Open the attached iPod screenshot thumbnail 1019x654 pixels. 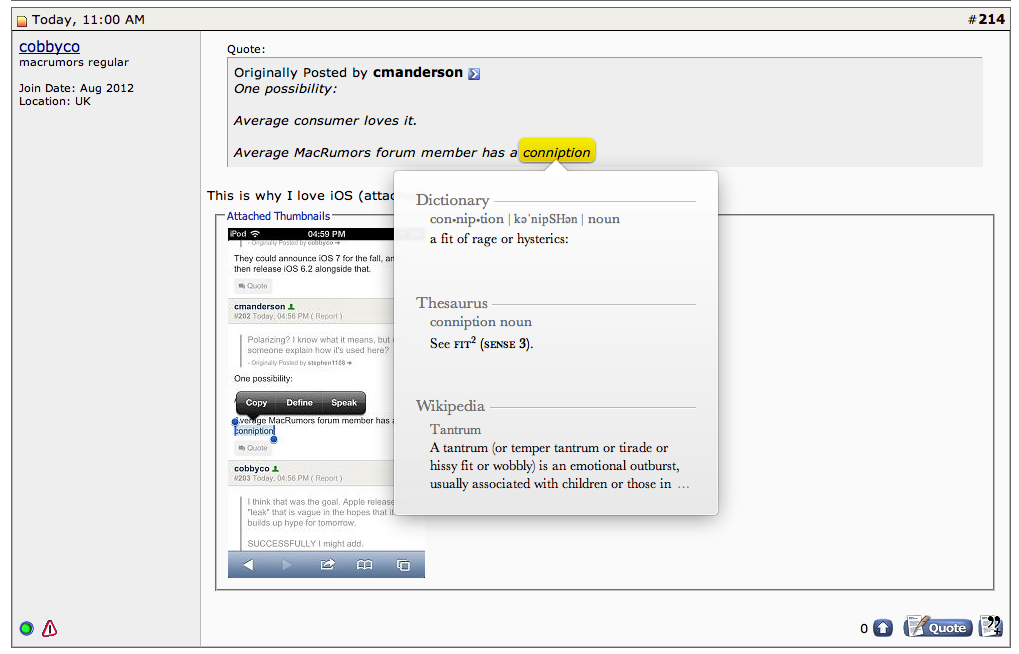tap(326, 402)
